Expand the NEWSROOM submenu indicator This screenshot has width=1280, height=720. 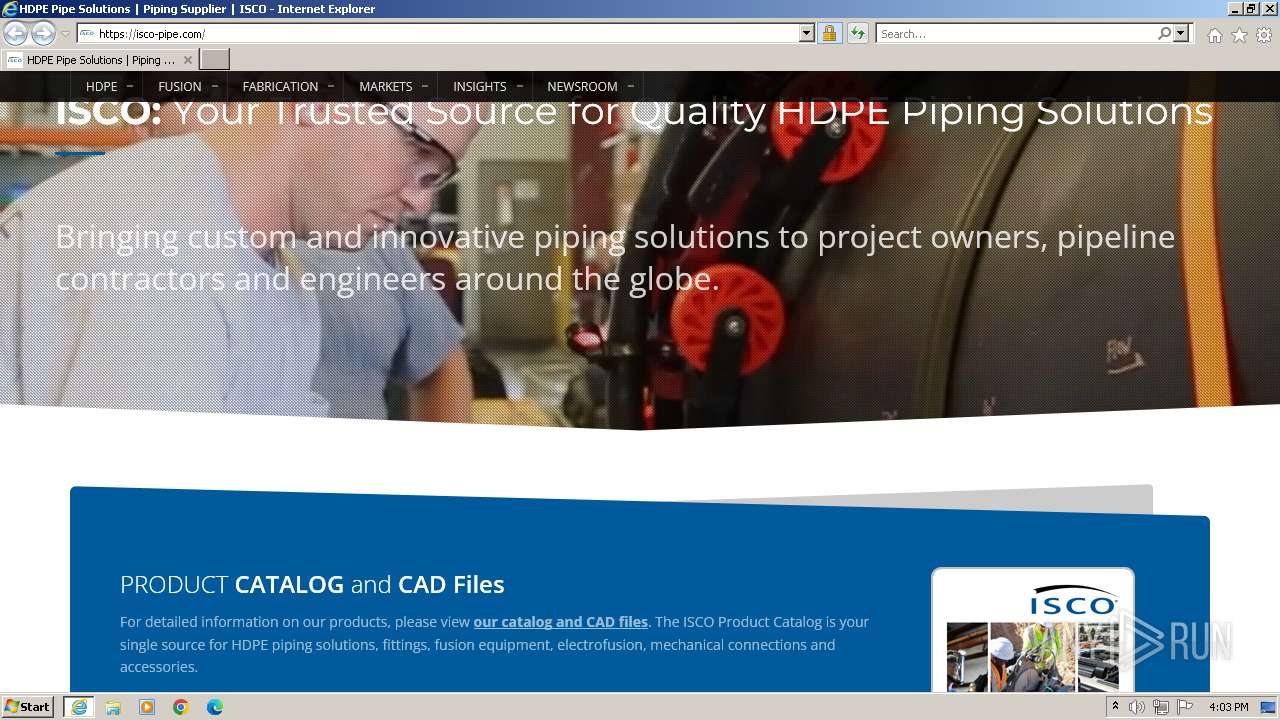(630, 86)
